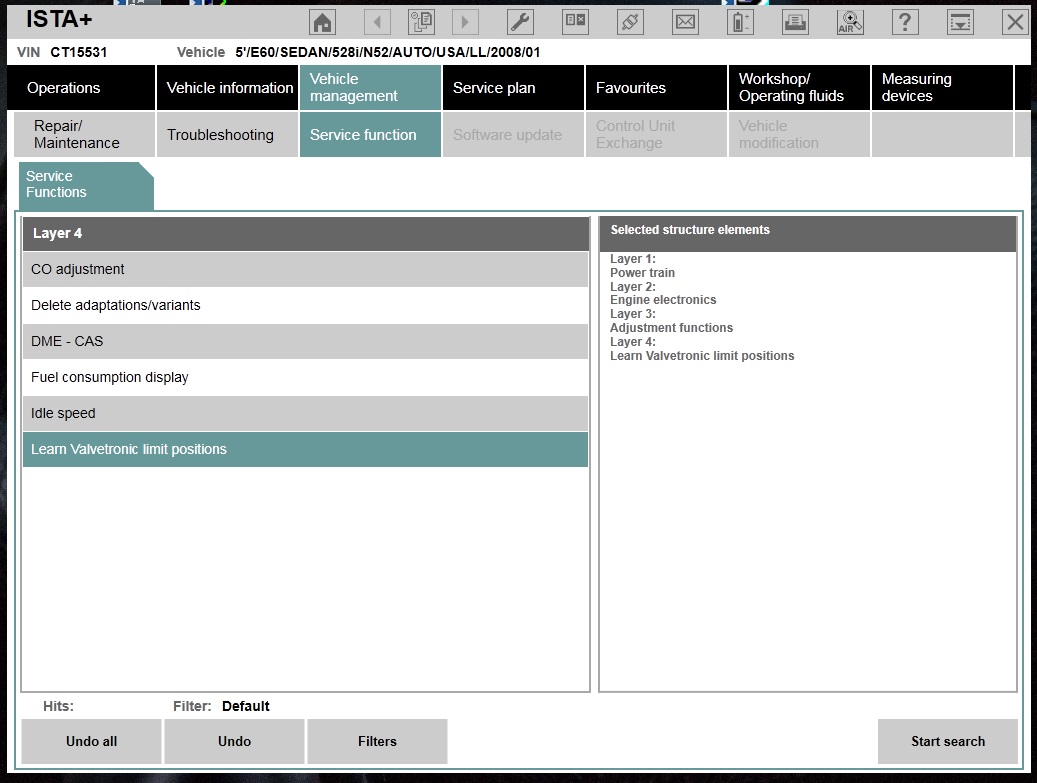
Task: Click the VIN value CT15531
Action: 79,52
